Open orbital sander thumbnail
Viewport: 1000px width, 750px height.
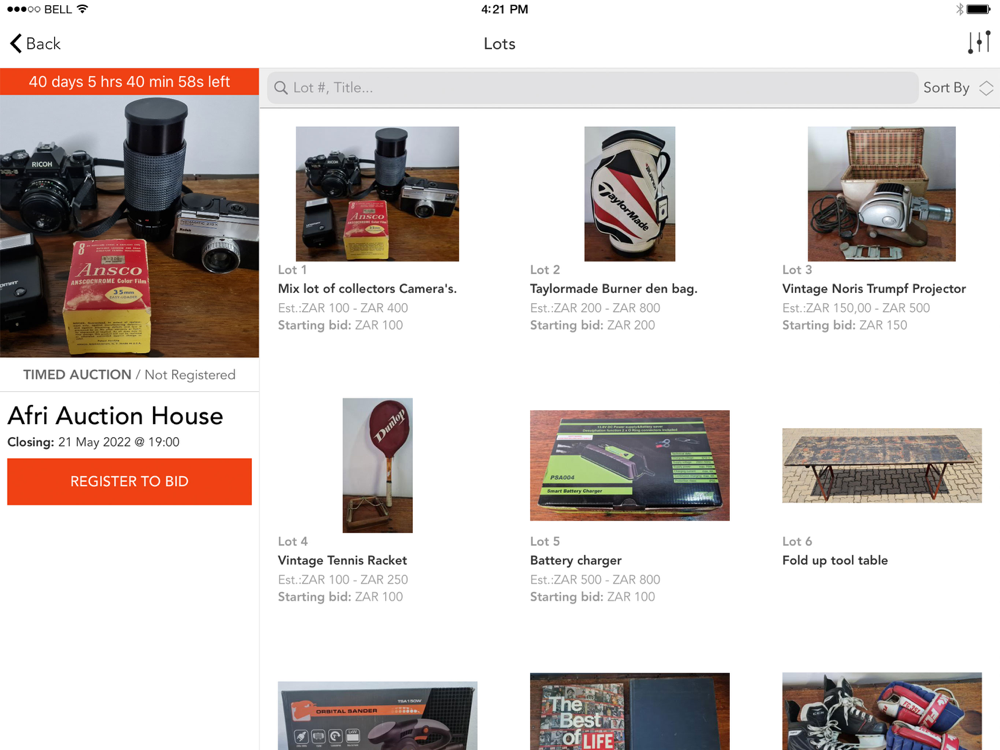tap(377, 716)
